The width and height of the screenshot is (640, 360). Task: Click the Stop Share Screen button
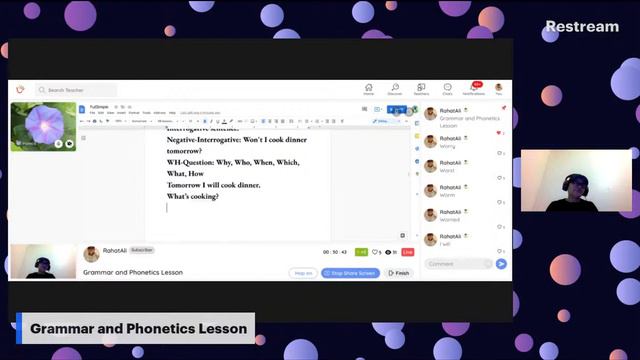pyautogui.click(x=350, y=273)
